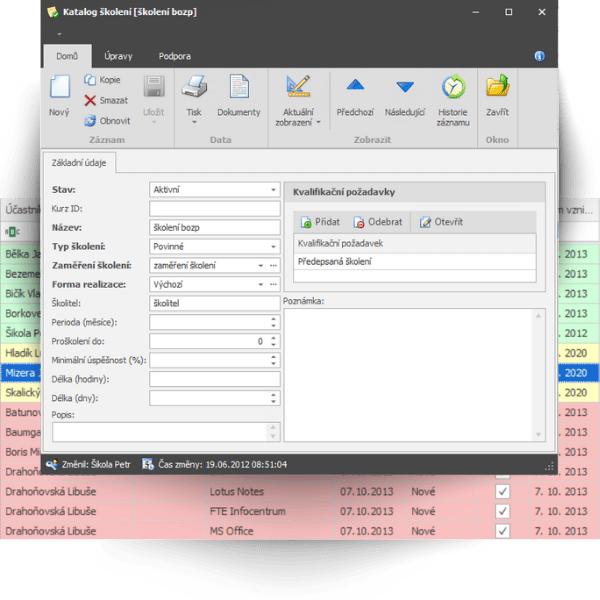
Task: Click the Přidat button
Action: click(x=320, y=222)
